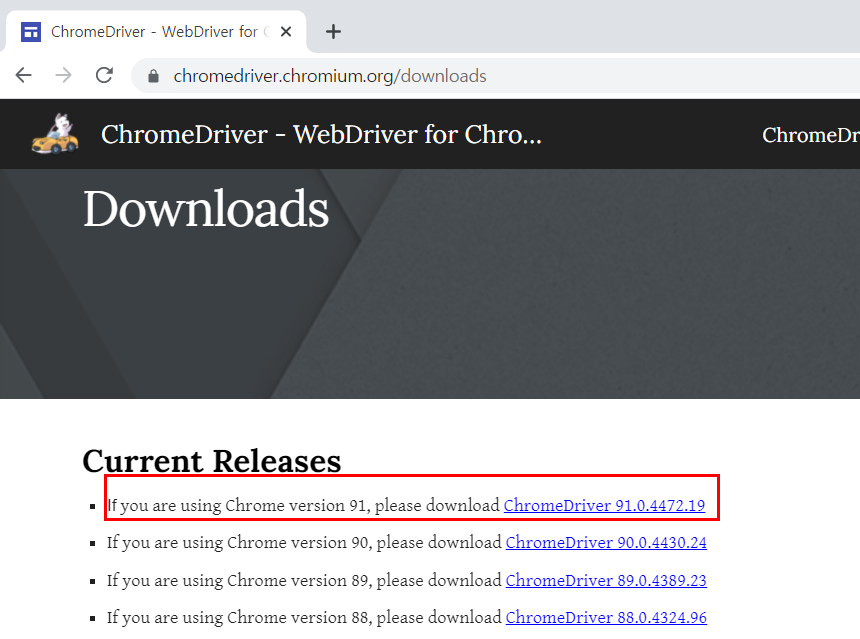Reload the ChromeDriver downloads page
The image size is (860, 639).
pos(104,75)
